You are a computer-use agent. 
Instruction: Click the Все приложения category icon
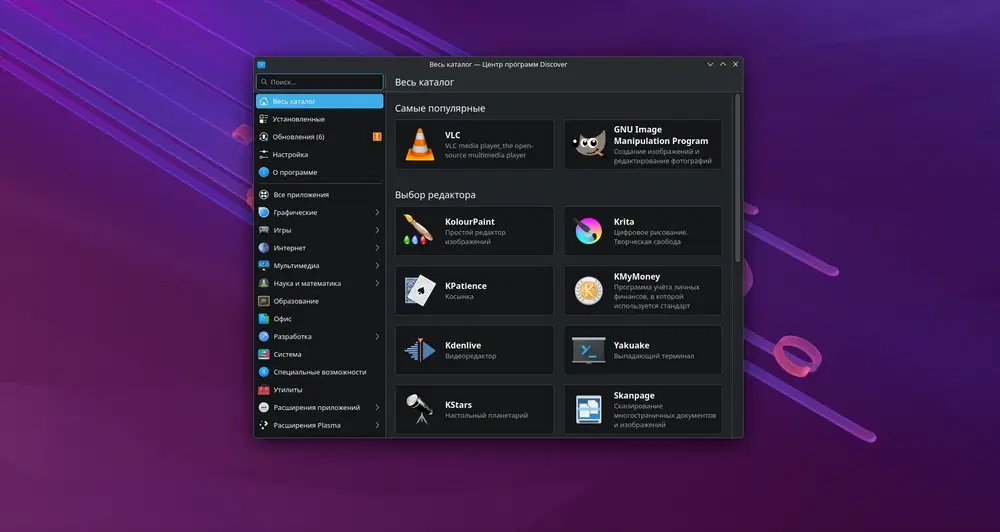[263, 195]
